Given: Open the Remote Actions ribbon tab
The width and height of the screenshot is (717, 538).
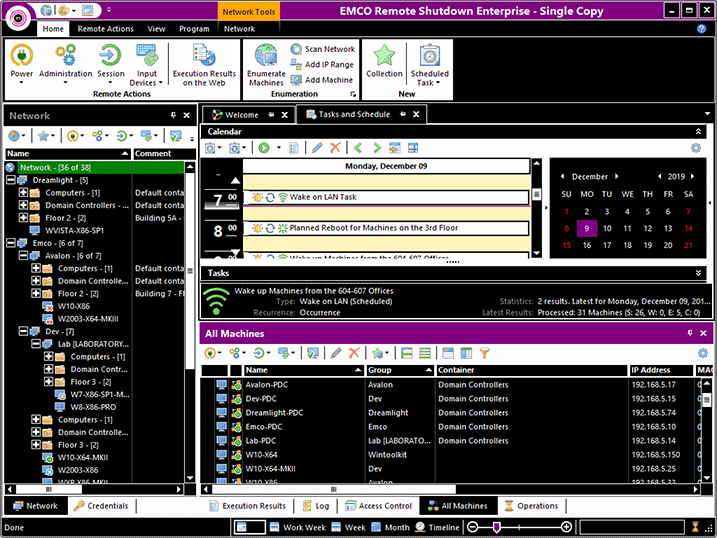Looking at the screenshot, I should 105,29.
